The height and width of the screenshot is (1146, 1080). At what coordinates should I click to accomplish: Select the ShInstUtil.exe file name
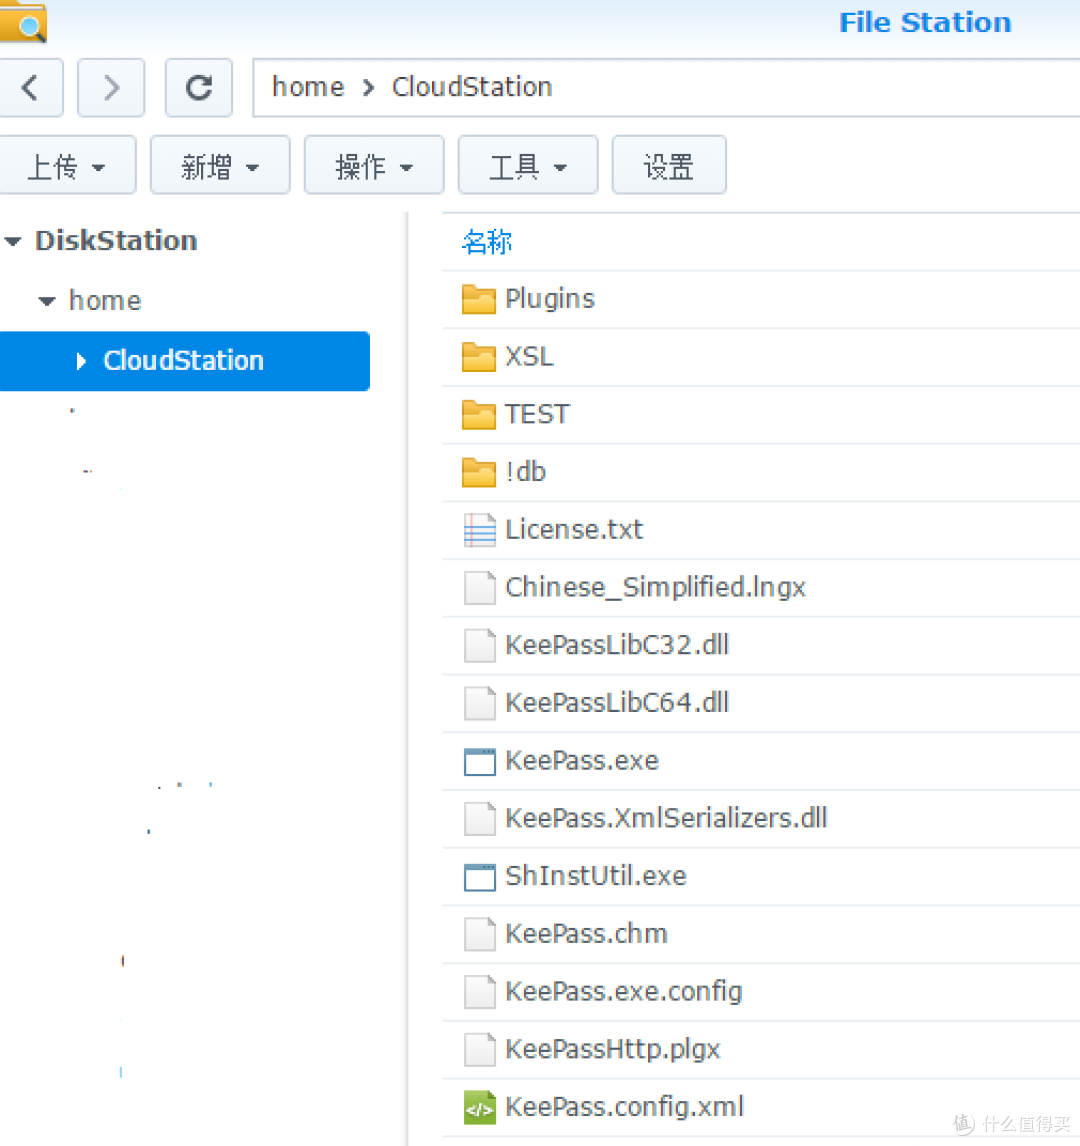point(596,876)
